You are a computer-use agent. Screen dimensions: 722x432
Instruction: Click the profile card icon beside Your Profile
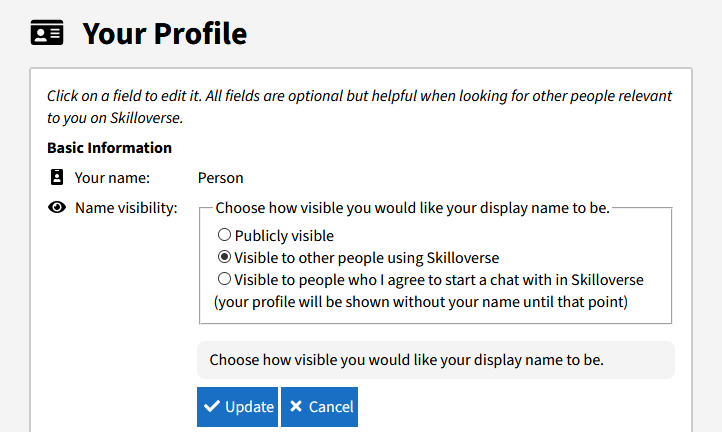pyautogui.click(x=47, y=33)
